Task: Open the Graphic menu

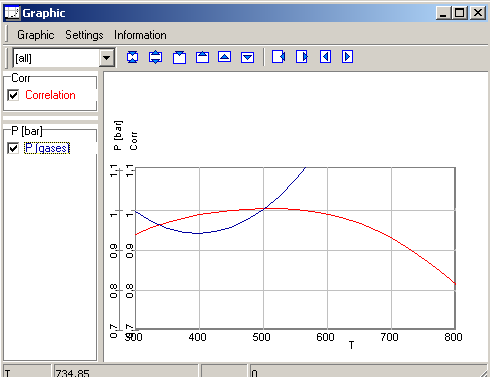Action: 36,35
